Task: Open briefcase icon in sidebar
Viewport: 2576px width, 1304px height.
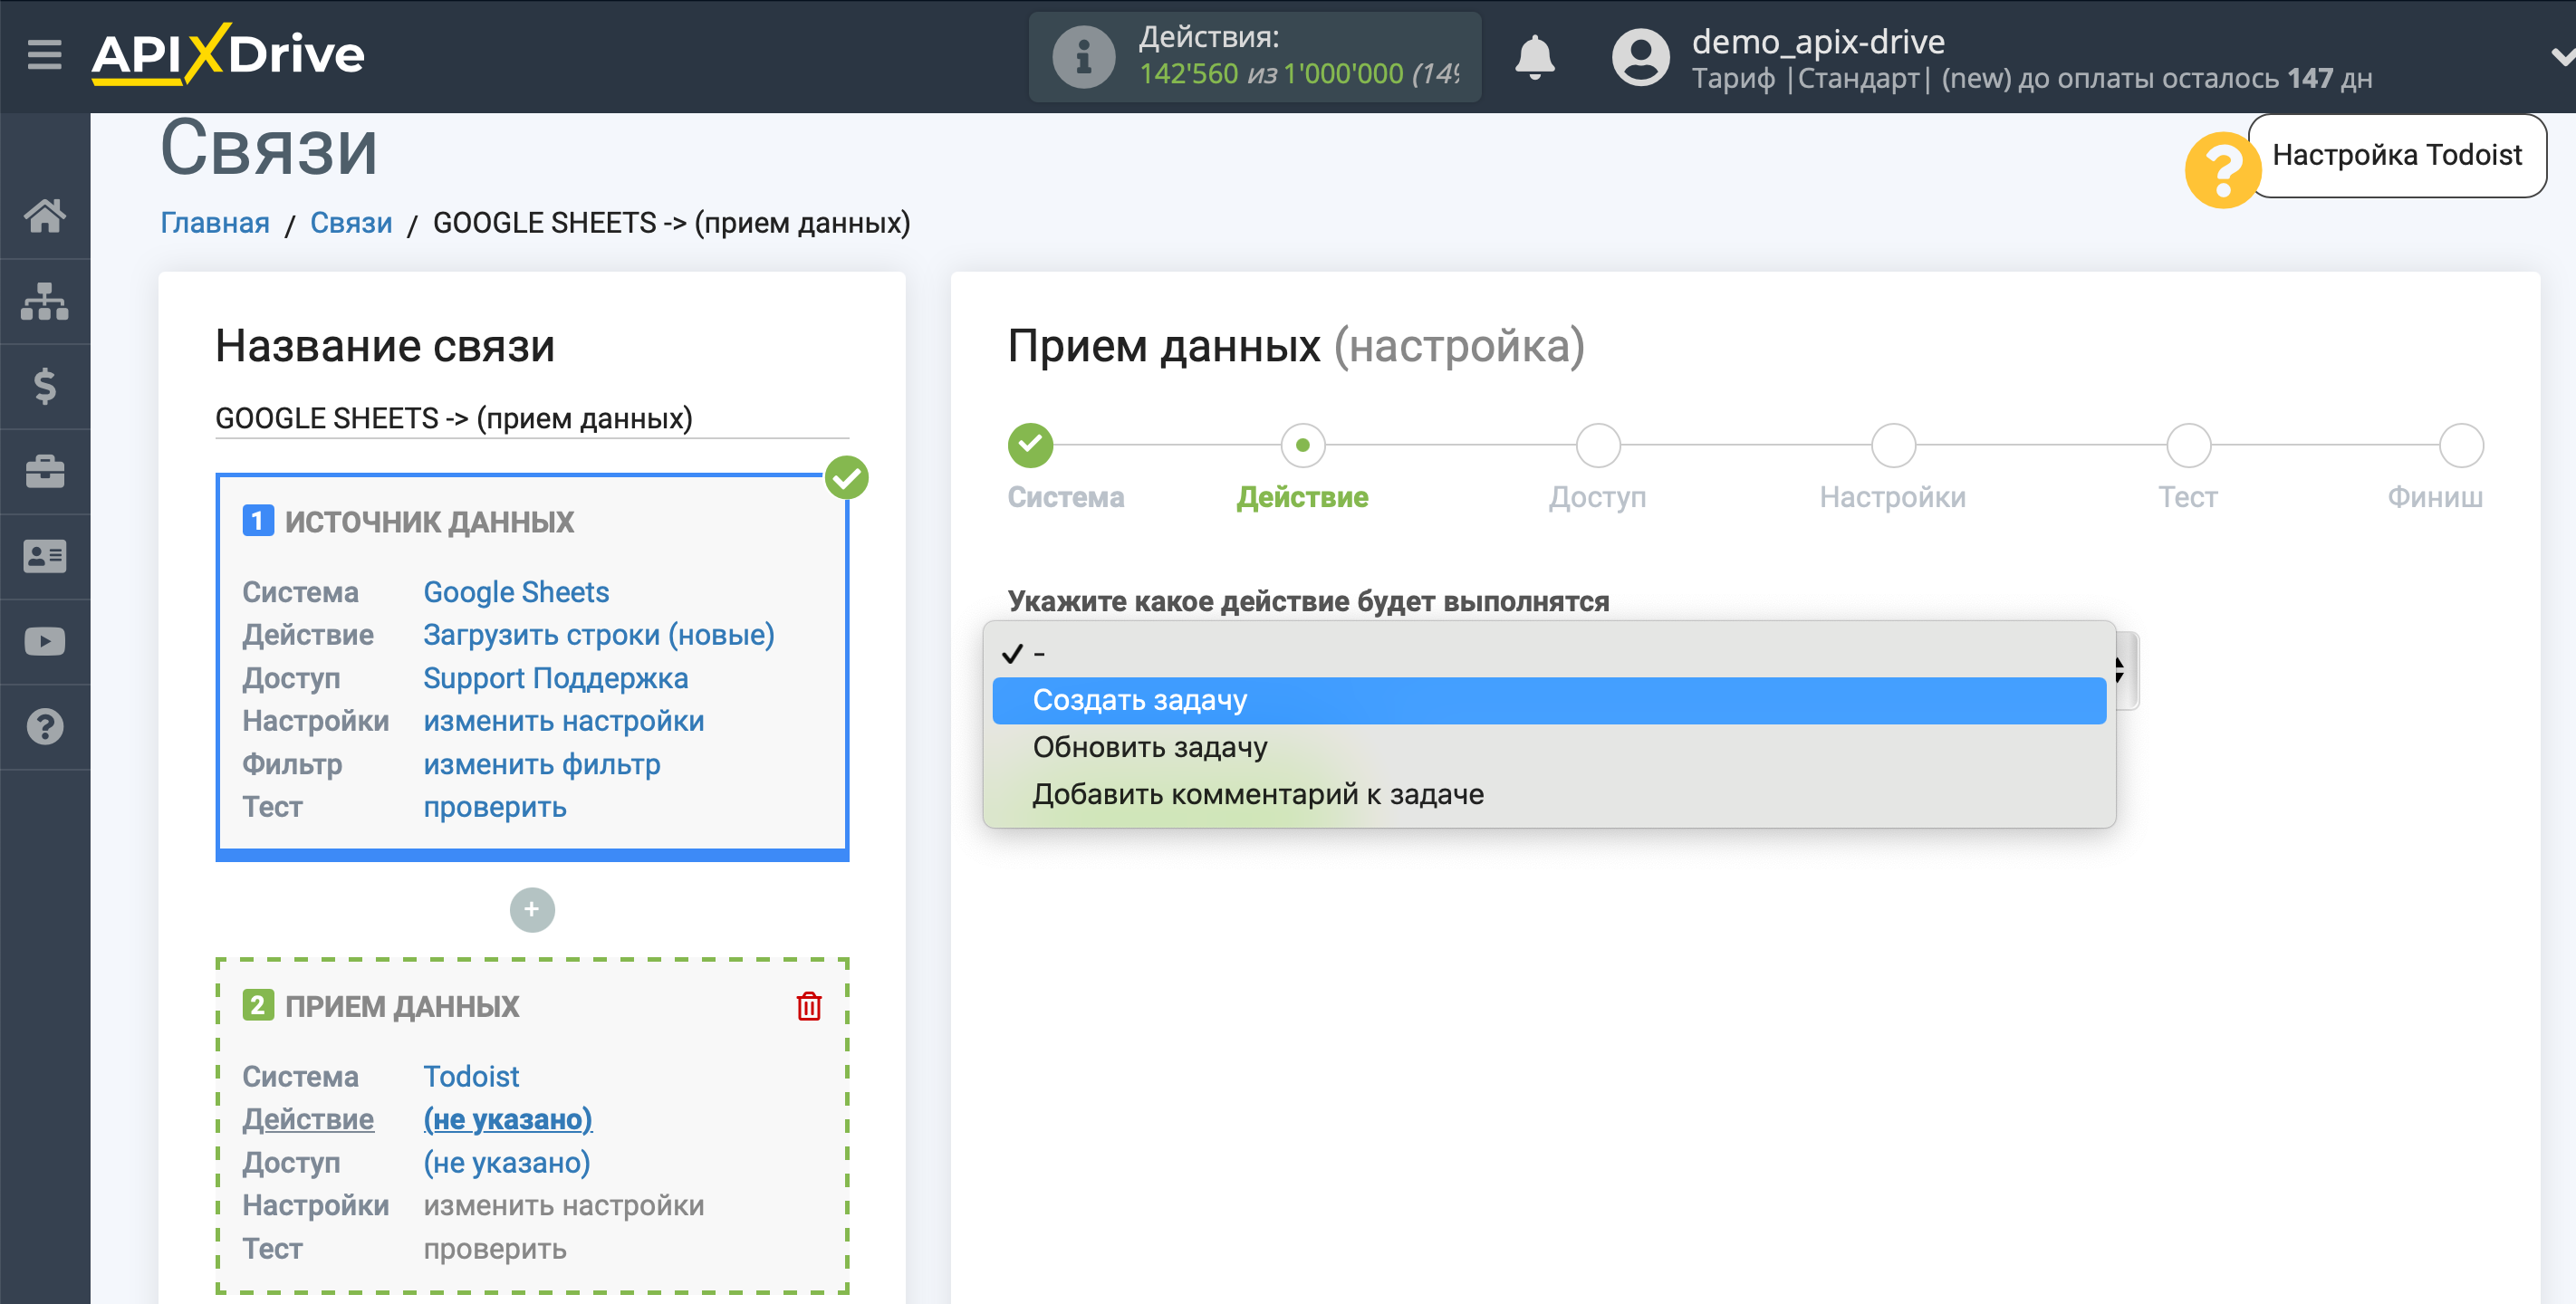Action: click(45, 471)
